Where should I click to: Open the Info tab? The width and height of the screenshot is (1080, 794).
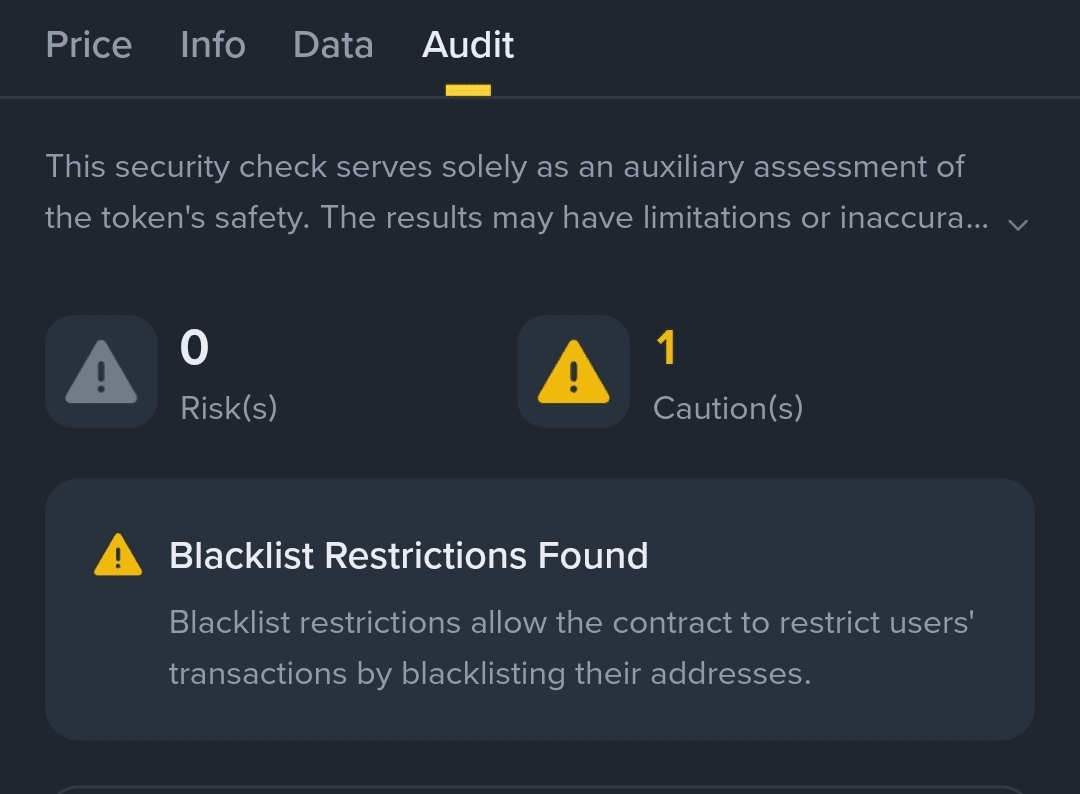(x=213, y=45)
